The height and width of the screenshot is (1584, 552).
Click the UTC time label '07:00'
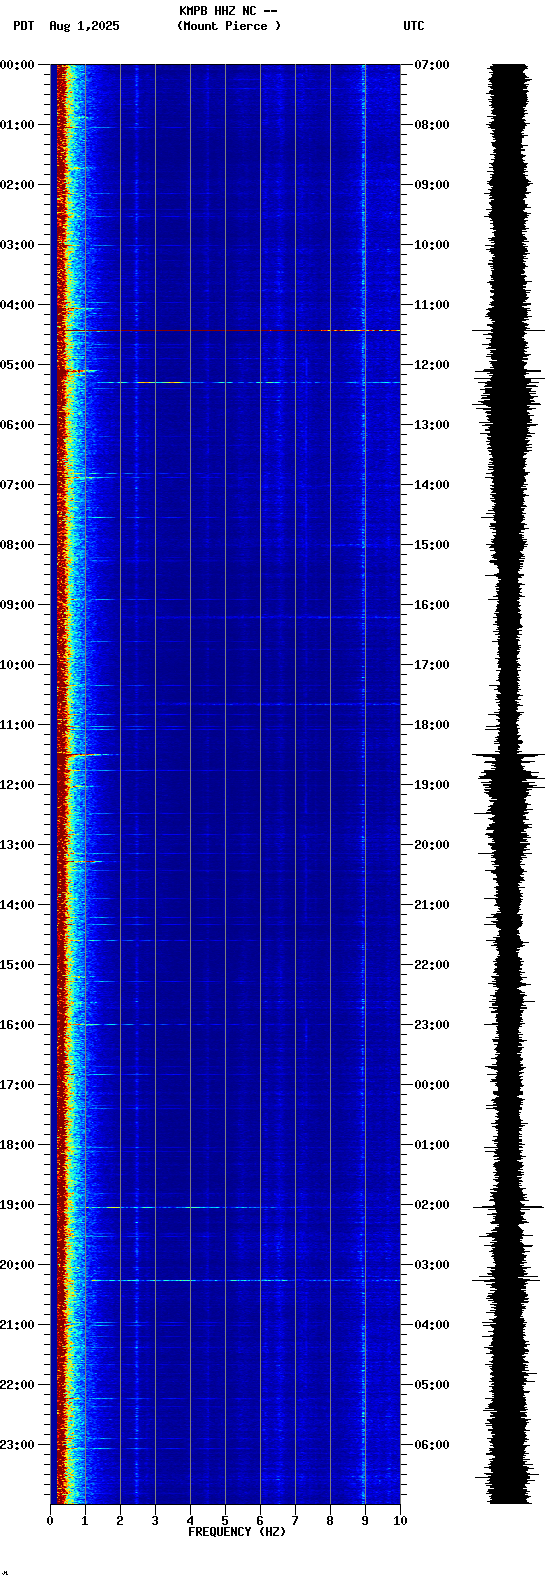click(x=432, y=65)
